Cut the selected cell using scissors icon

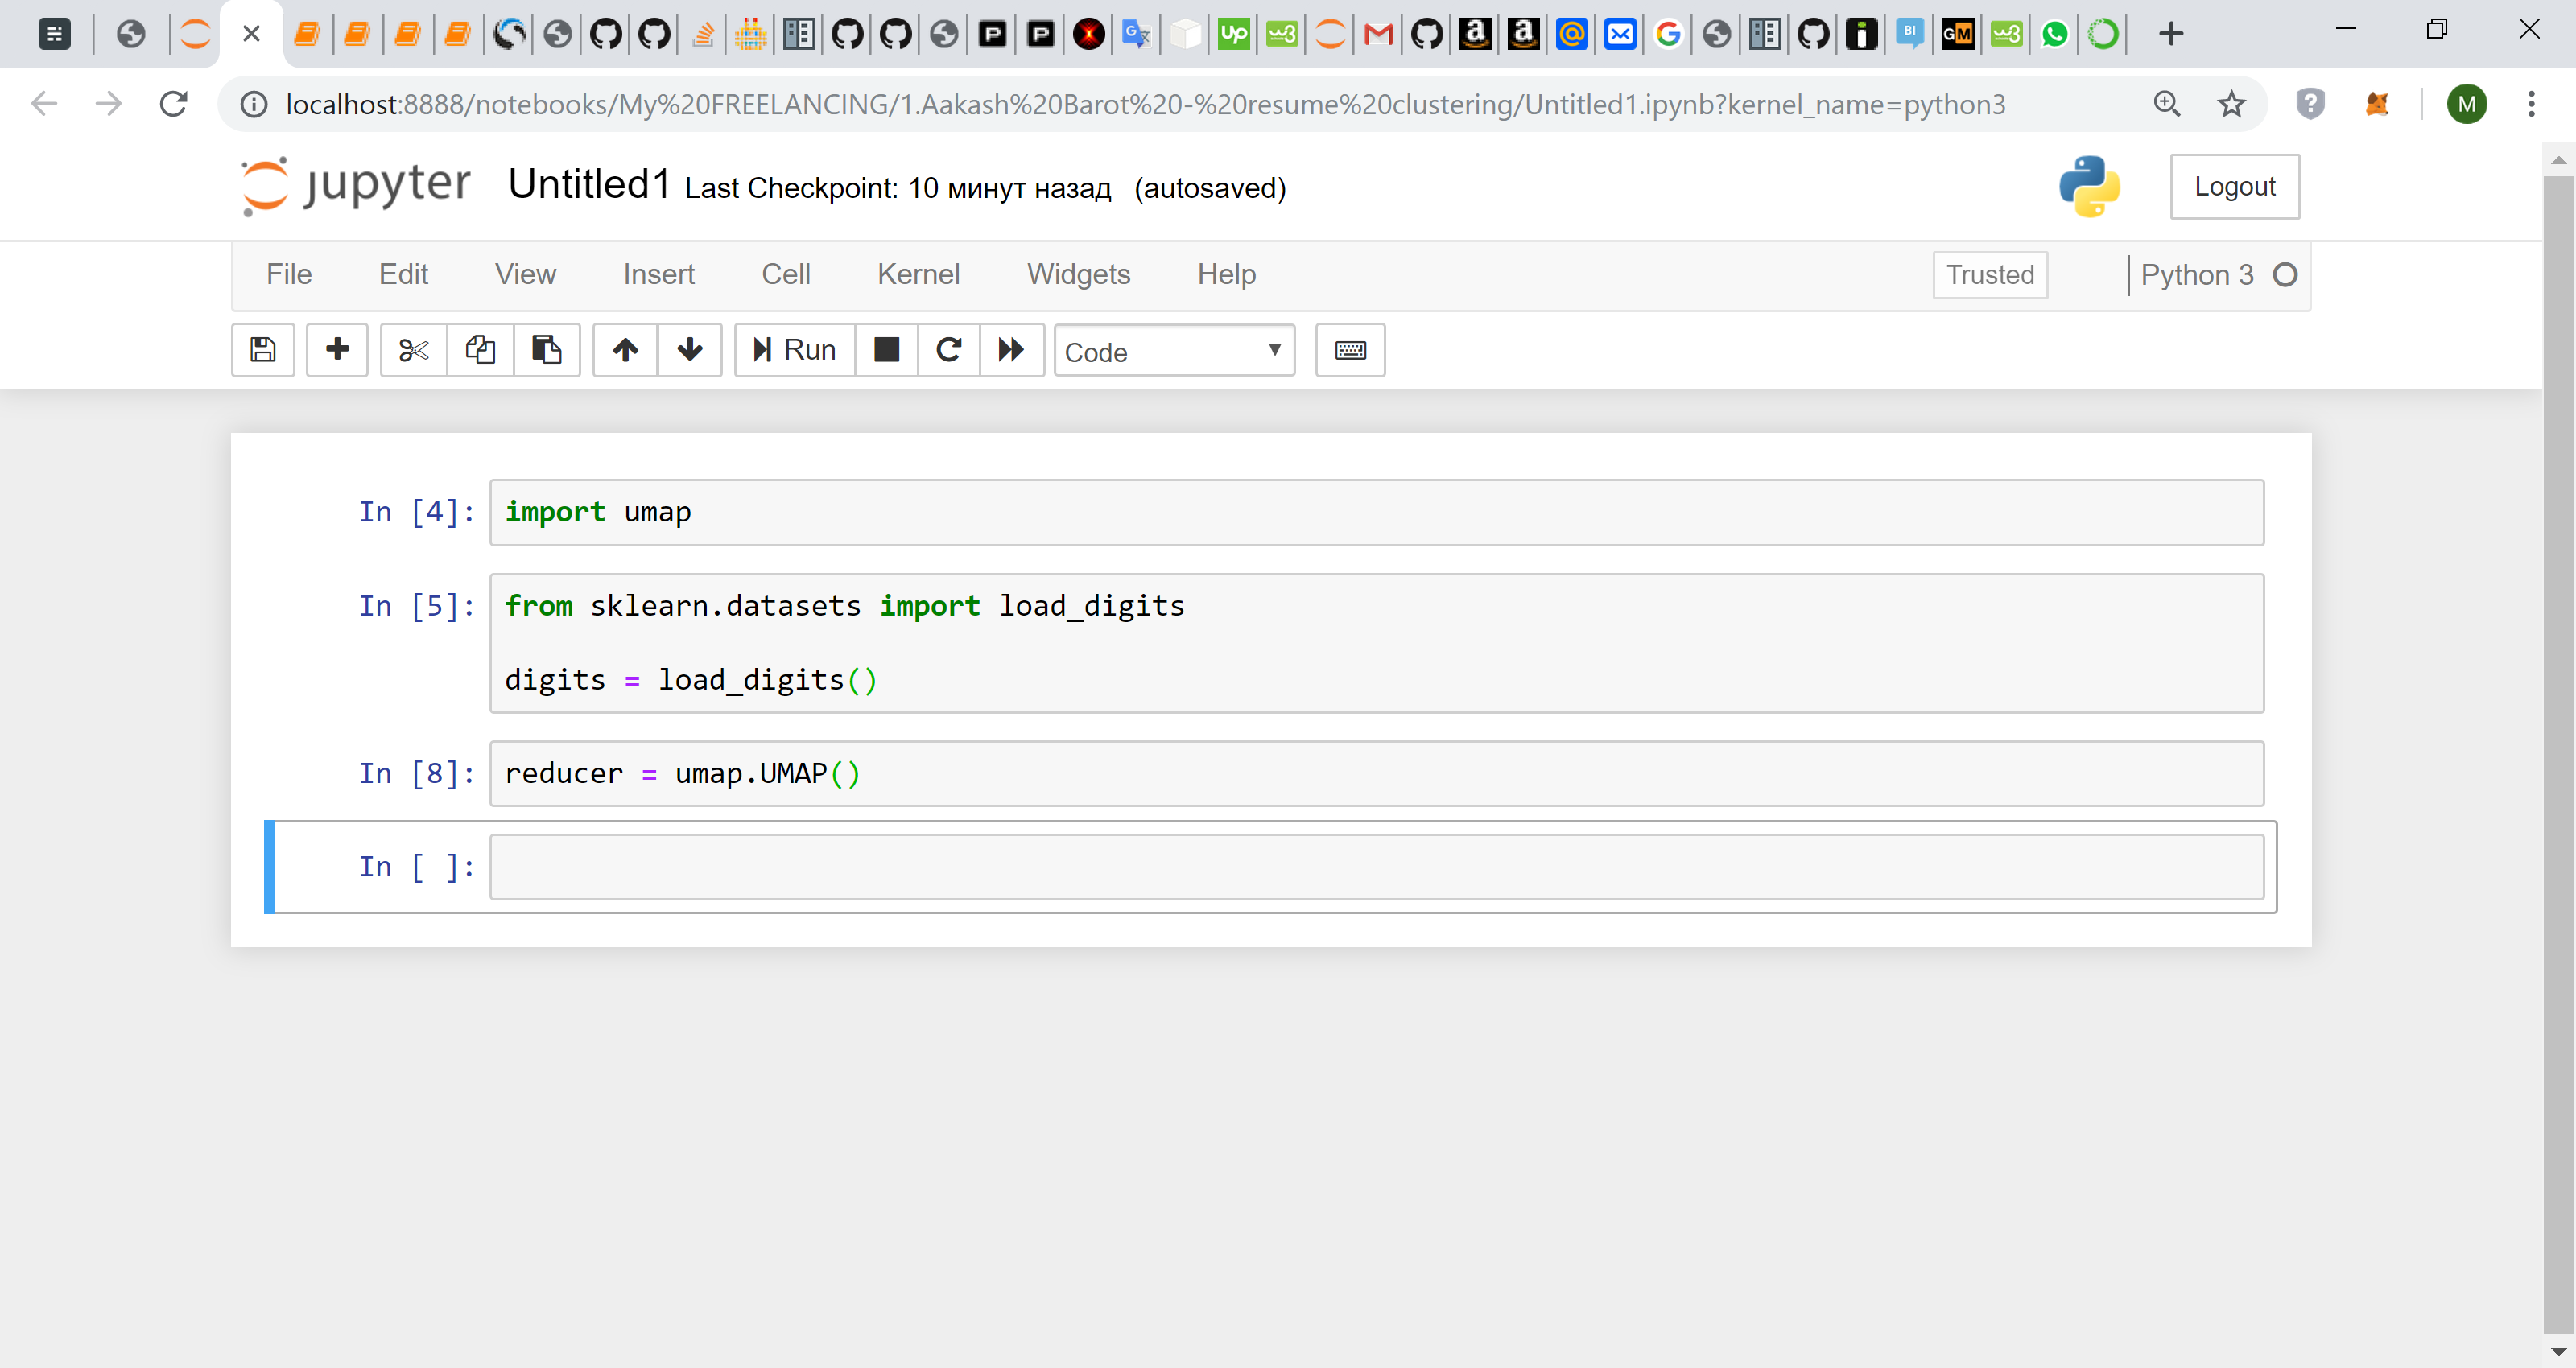click(x=412, y=350)
